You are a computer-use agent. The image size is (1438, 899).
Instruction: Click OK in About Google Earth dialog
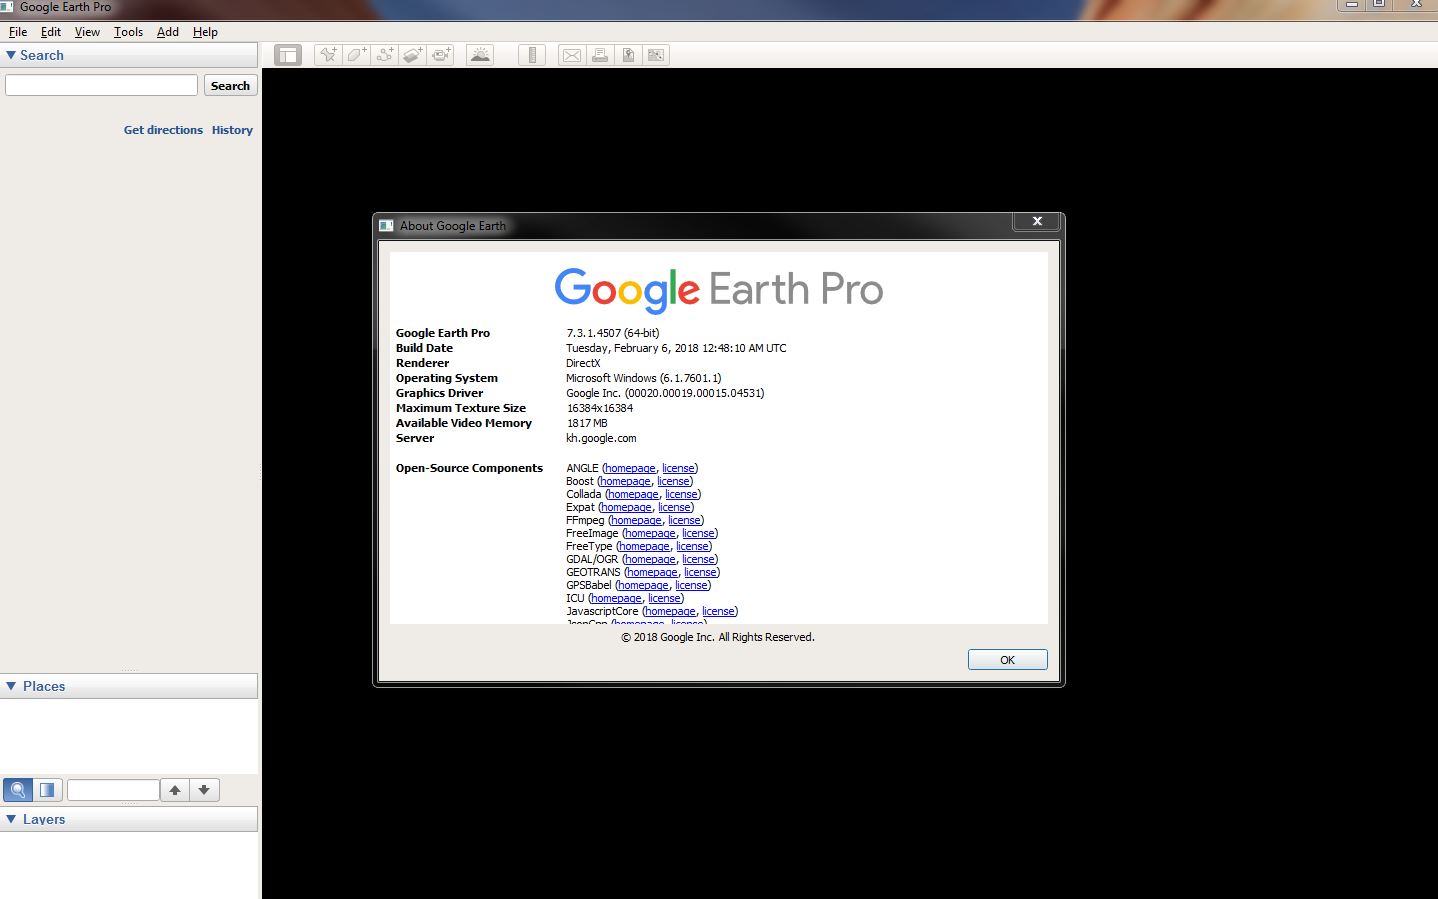pyautogui.click(x=1007, y=660)
